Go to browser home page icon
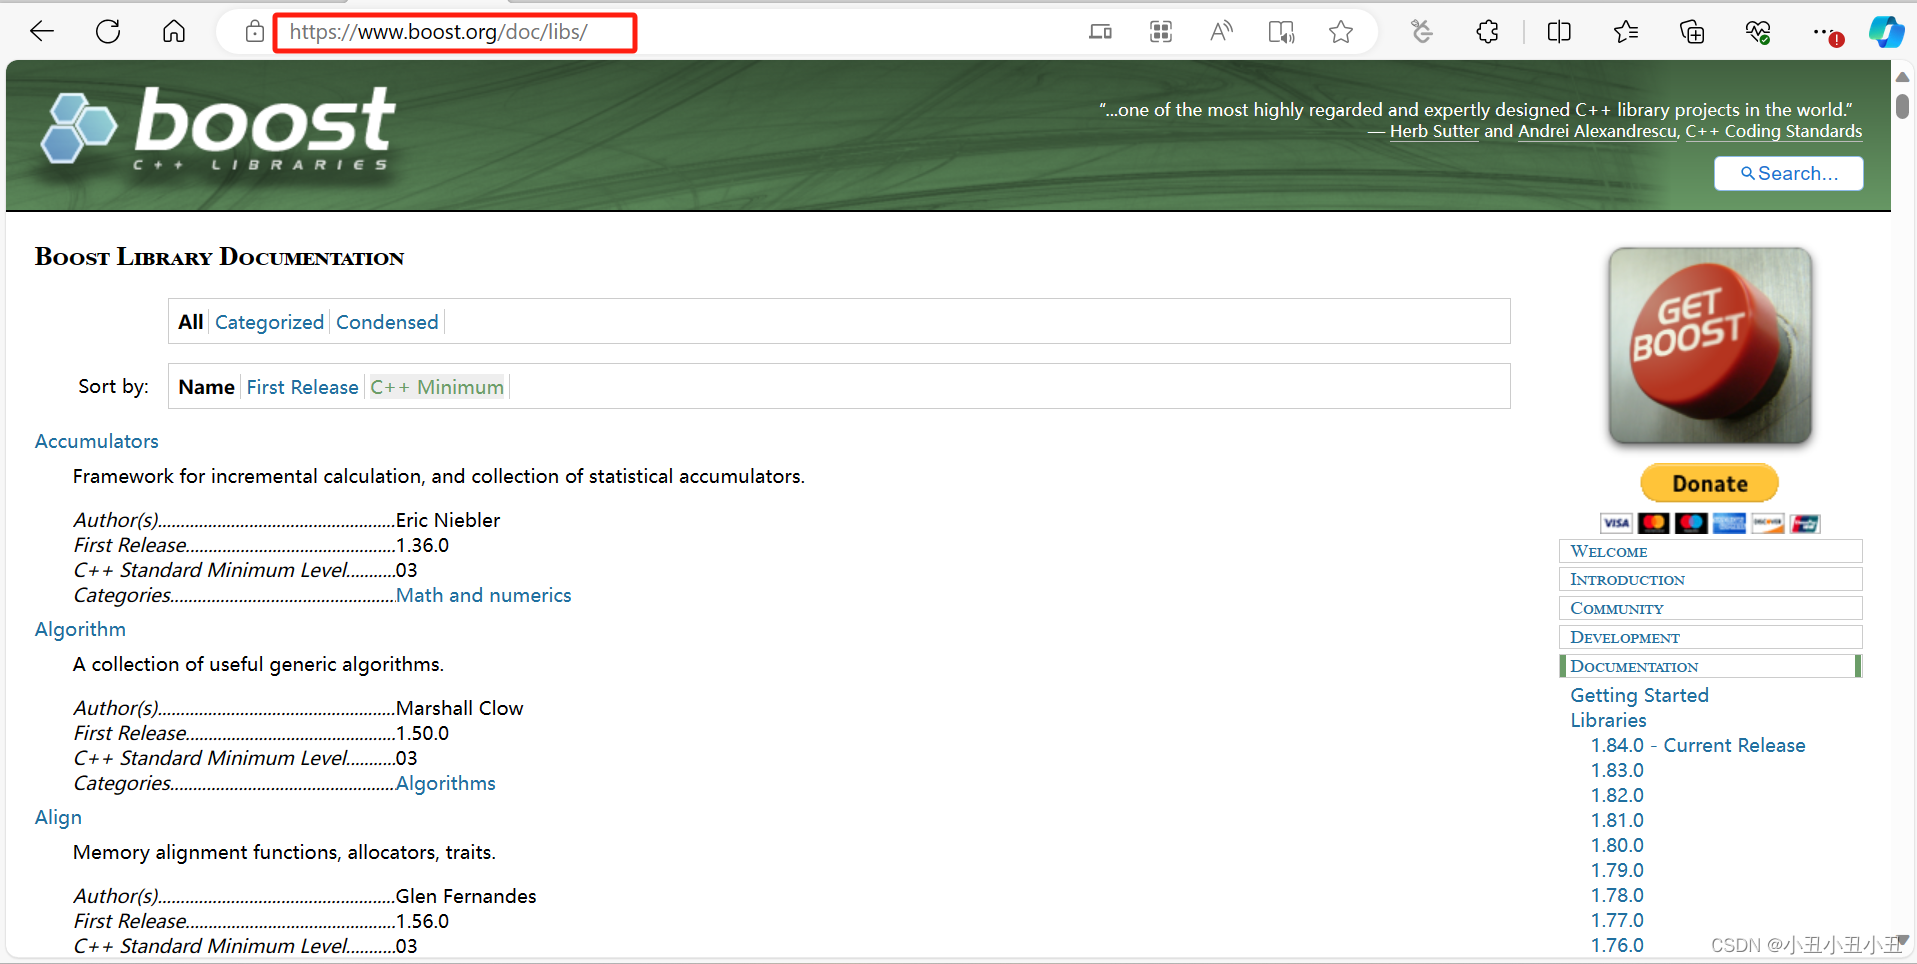Screen dimensions: 1917x964 click(174, 32)
